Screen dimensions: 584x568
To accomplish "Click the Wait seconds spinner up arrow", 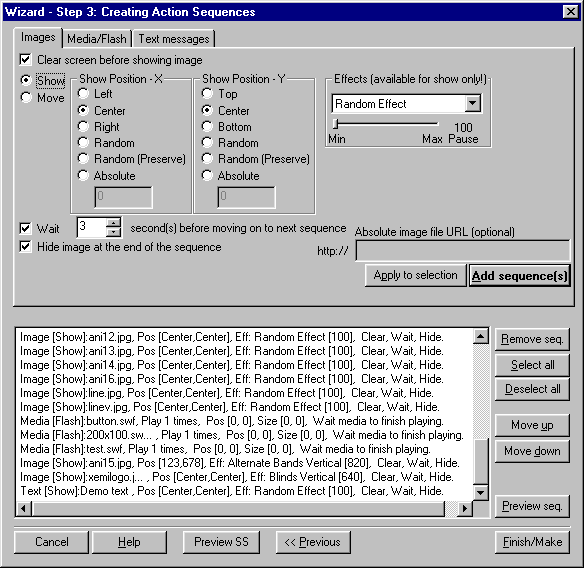I will pyautogui.click(x=113, y=222).
